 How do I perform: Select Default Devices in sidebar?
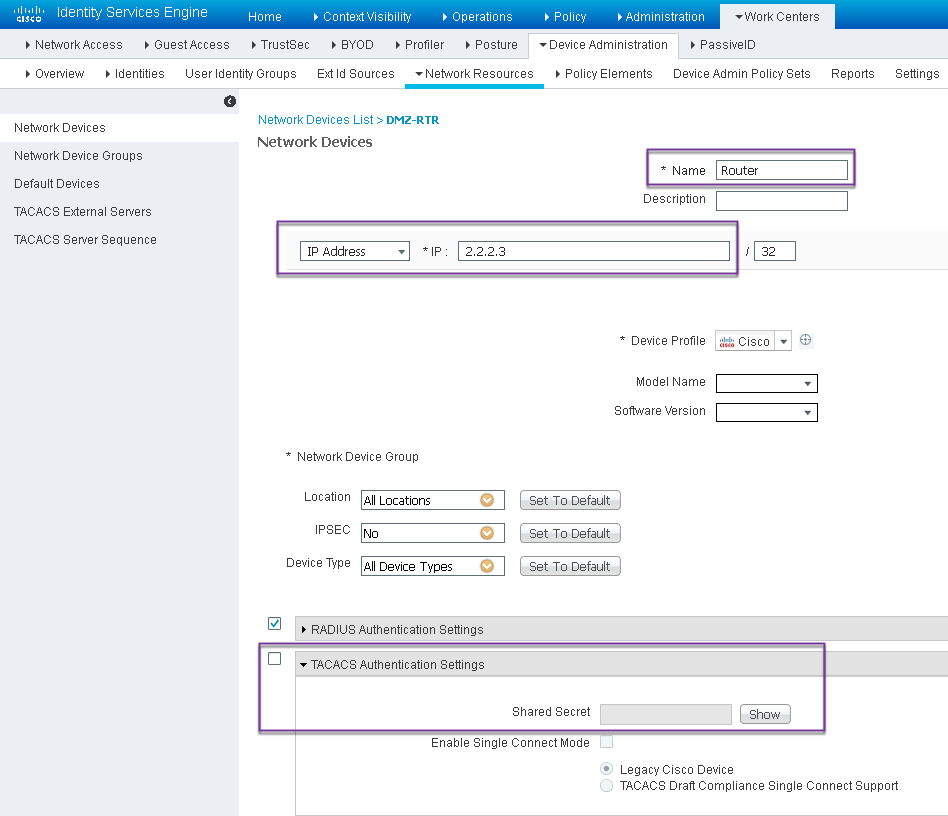coord(57,183)
